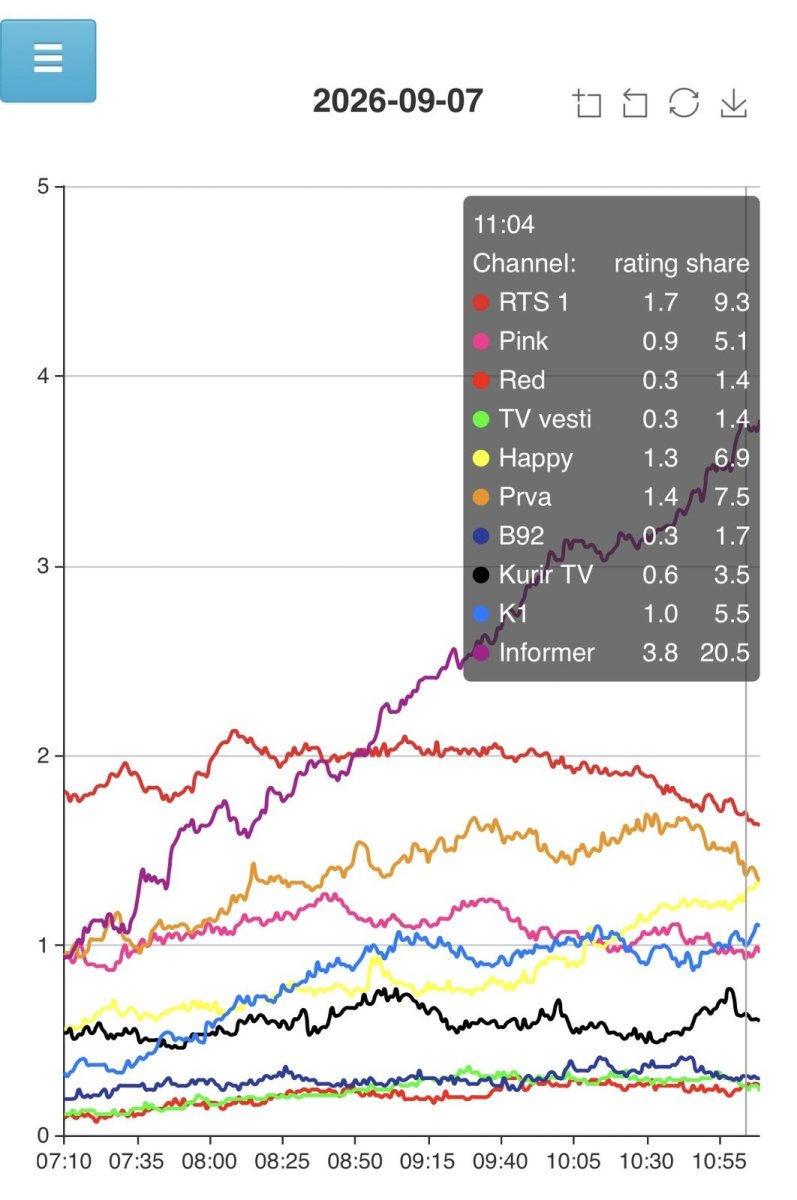Viewport: 797px width, 1200px height.
Task: Click the 10:55 x-axis time label
Action: 720,1164
